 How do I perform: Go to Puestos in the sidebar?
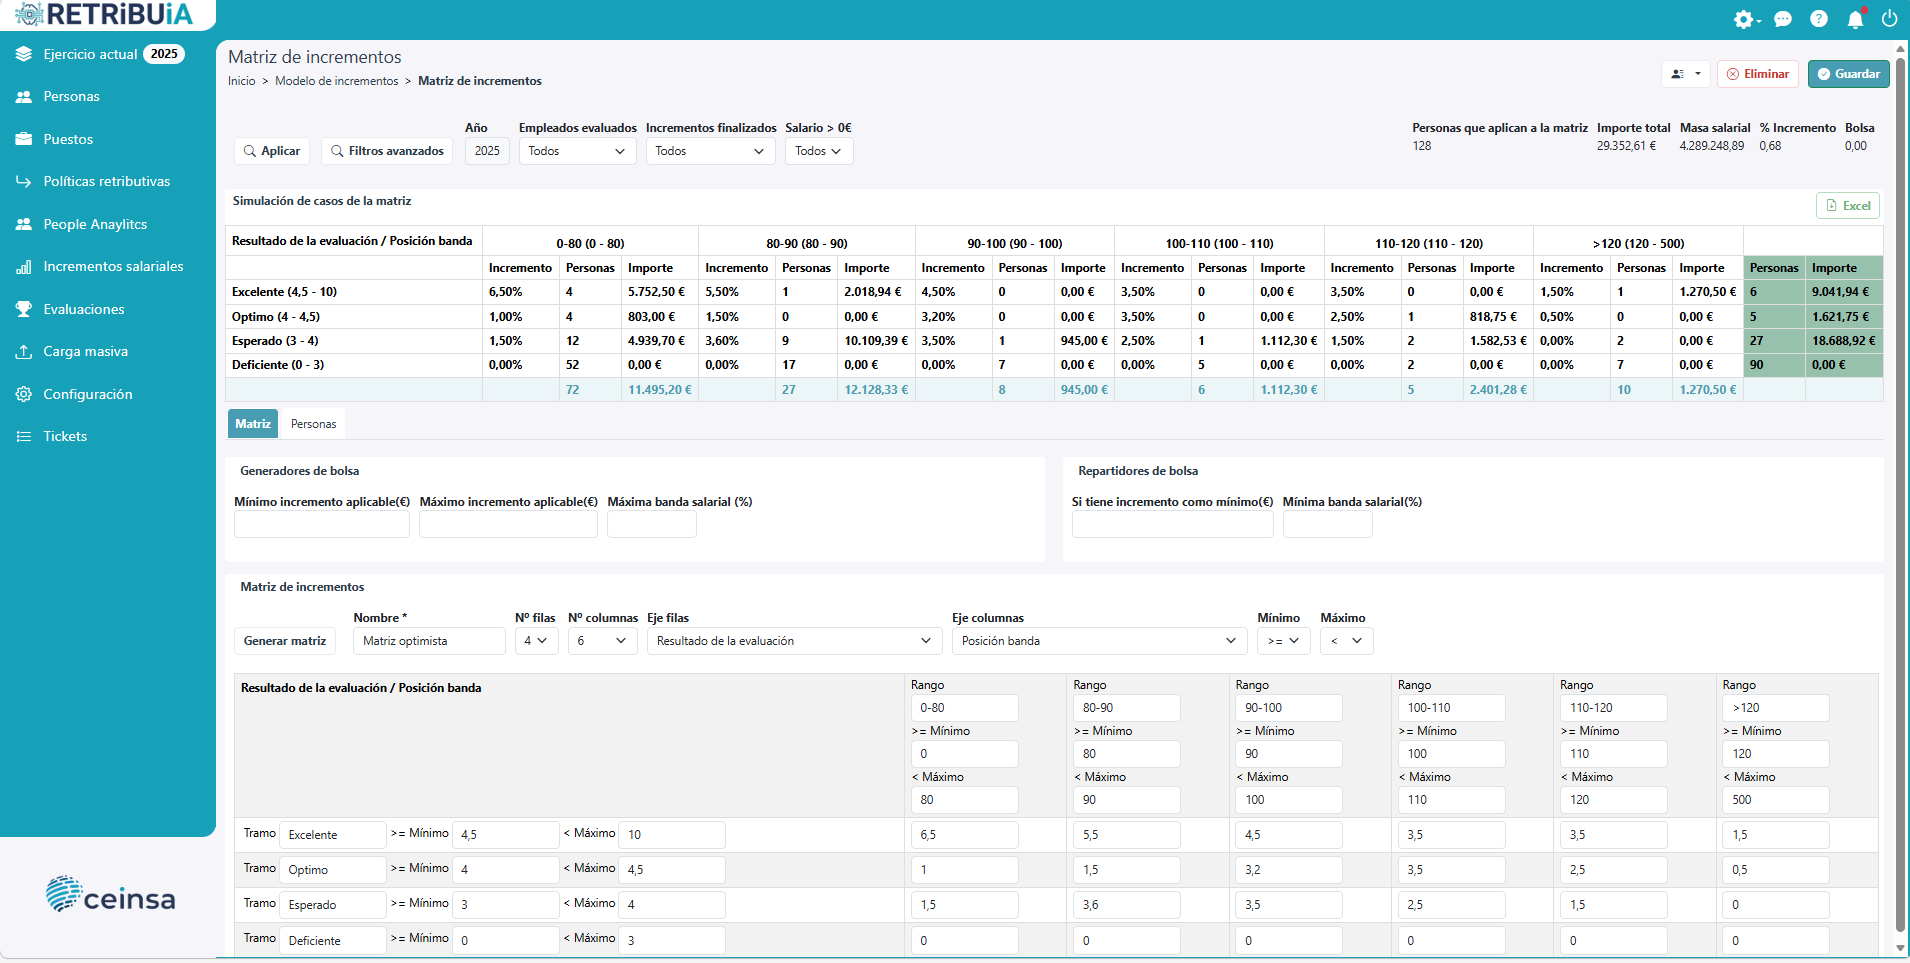(x=68, y=139)
